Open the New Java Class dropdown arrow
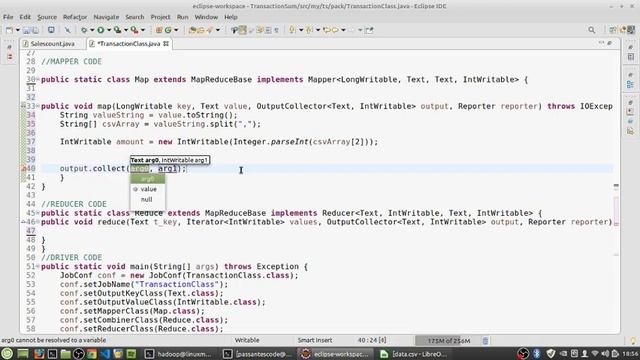Screen dimensions: 640x360 click(176, 30)
